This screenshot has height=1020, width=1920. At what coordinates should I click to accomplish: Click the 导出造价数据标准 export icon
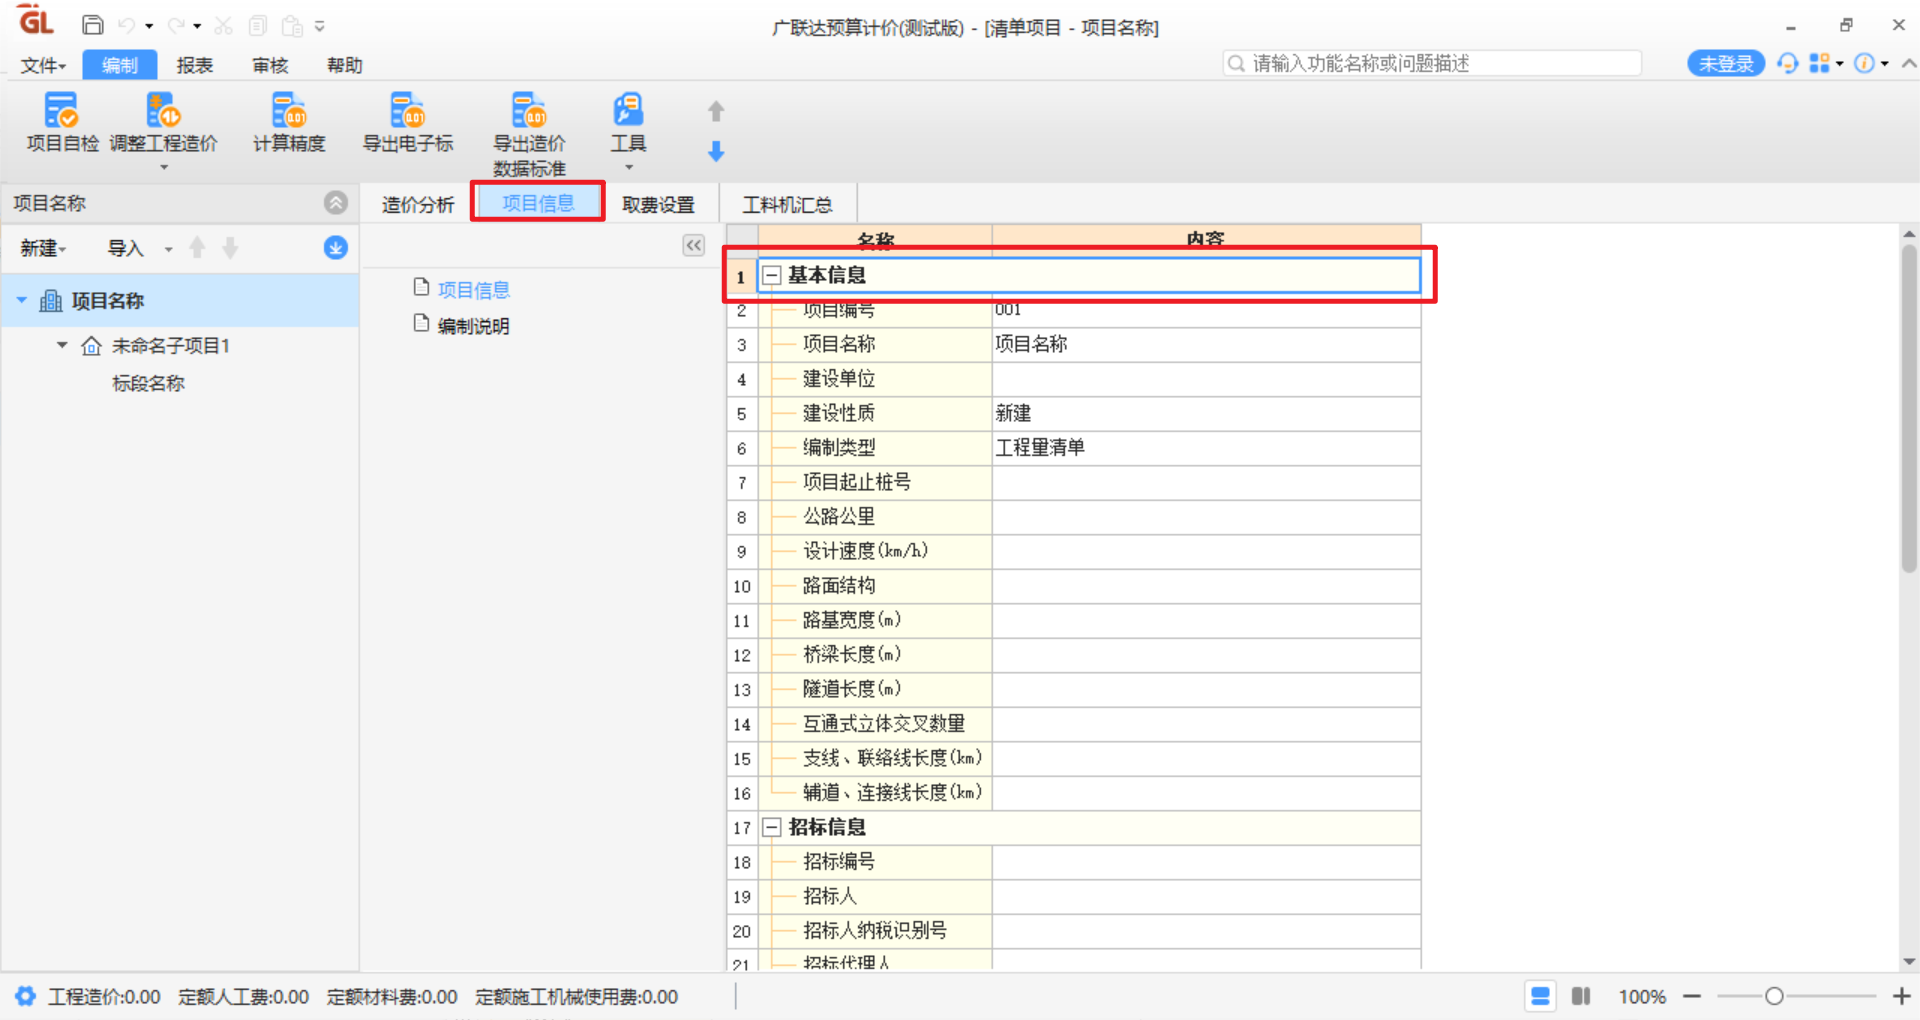click(x=529, y=112)
